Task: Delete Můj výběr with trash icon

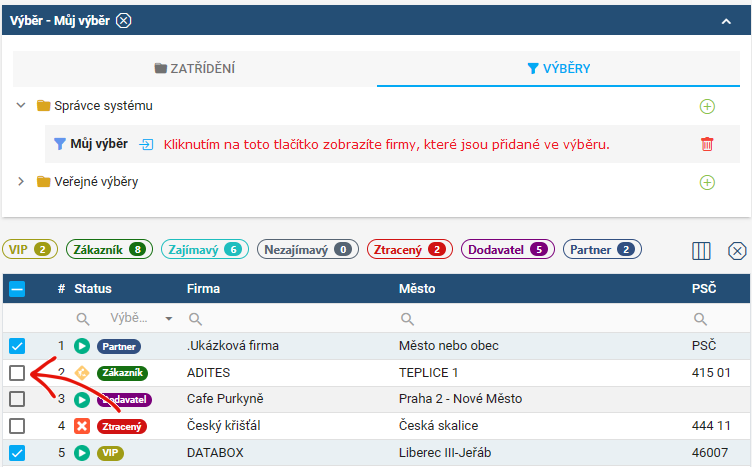Action: (x=707, y=144)
